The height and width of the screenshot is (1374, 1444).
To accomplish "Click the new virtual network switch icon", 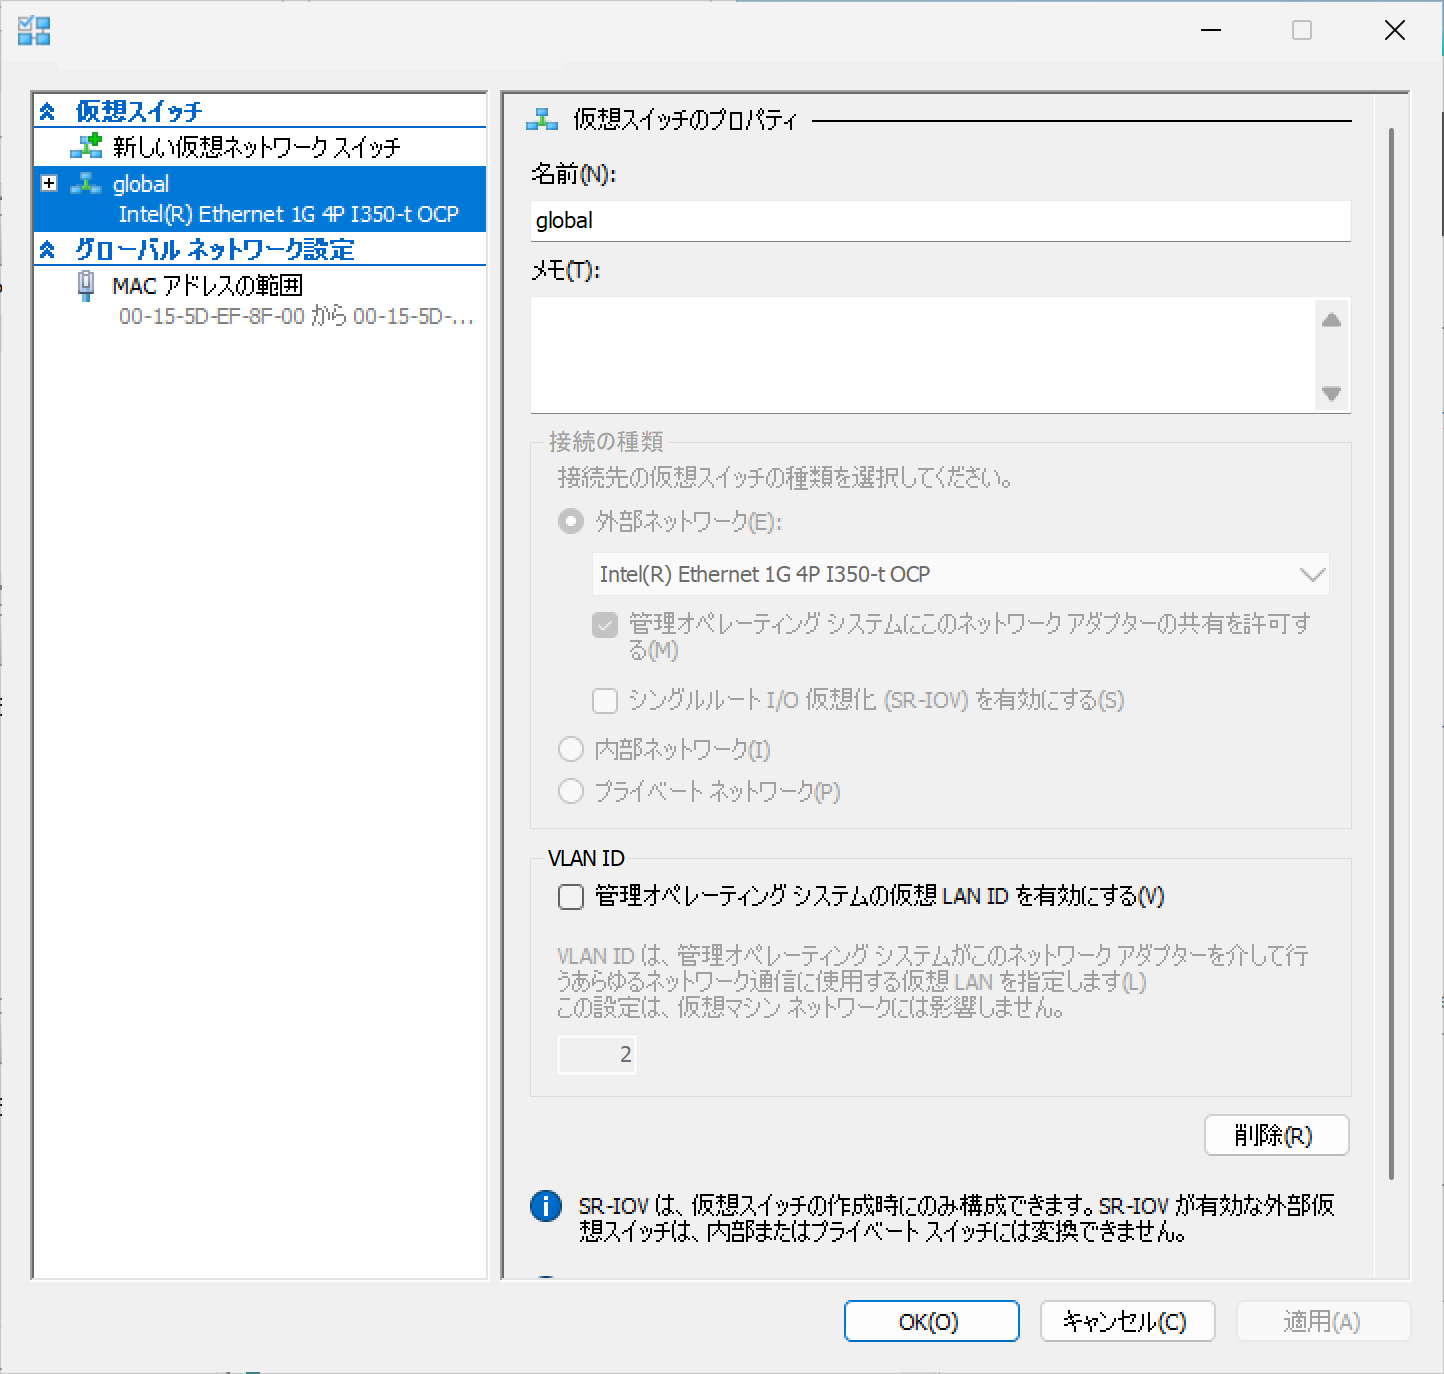I will [x=86, y=146].
